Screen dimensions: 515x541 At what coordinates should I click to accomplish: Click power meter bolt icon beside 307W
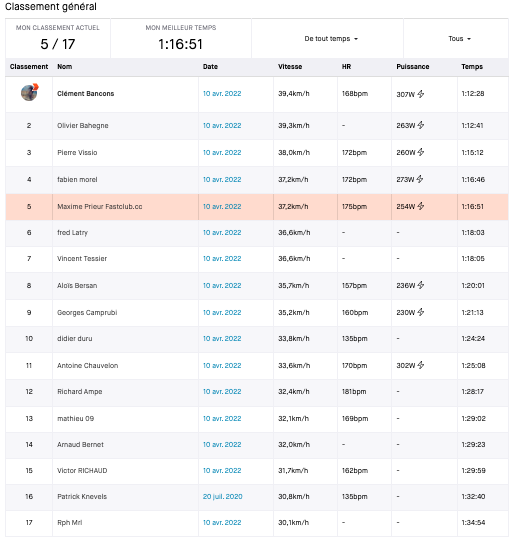coord(420,94)
